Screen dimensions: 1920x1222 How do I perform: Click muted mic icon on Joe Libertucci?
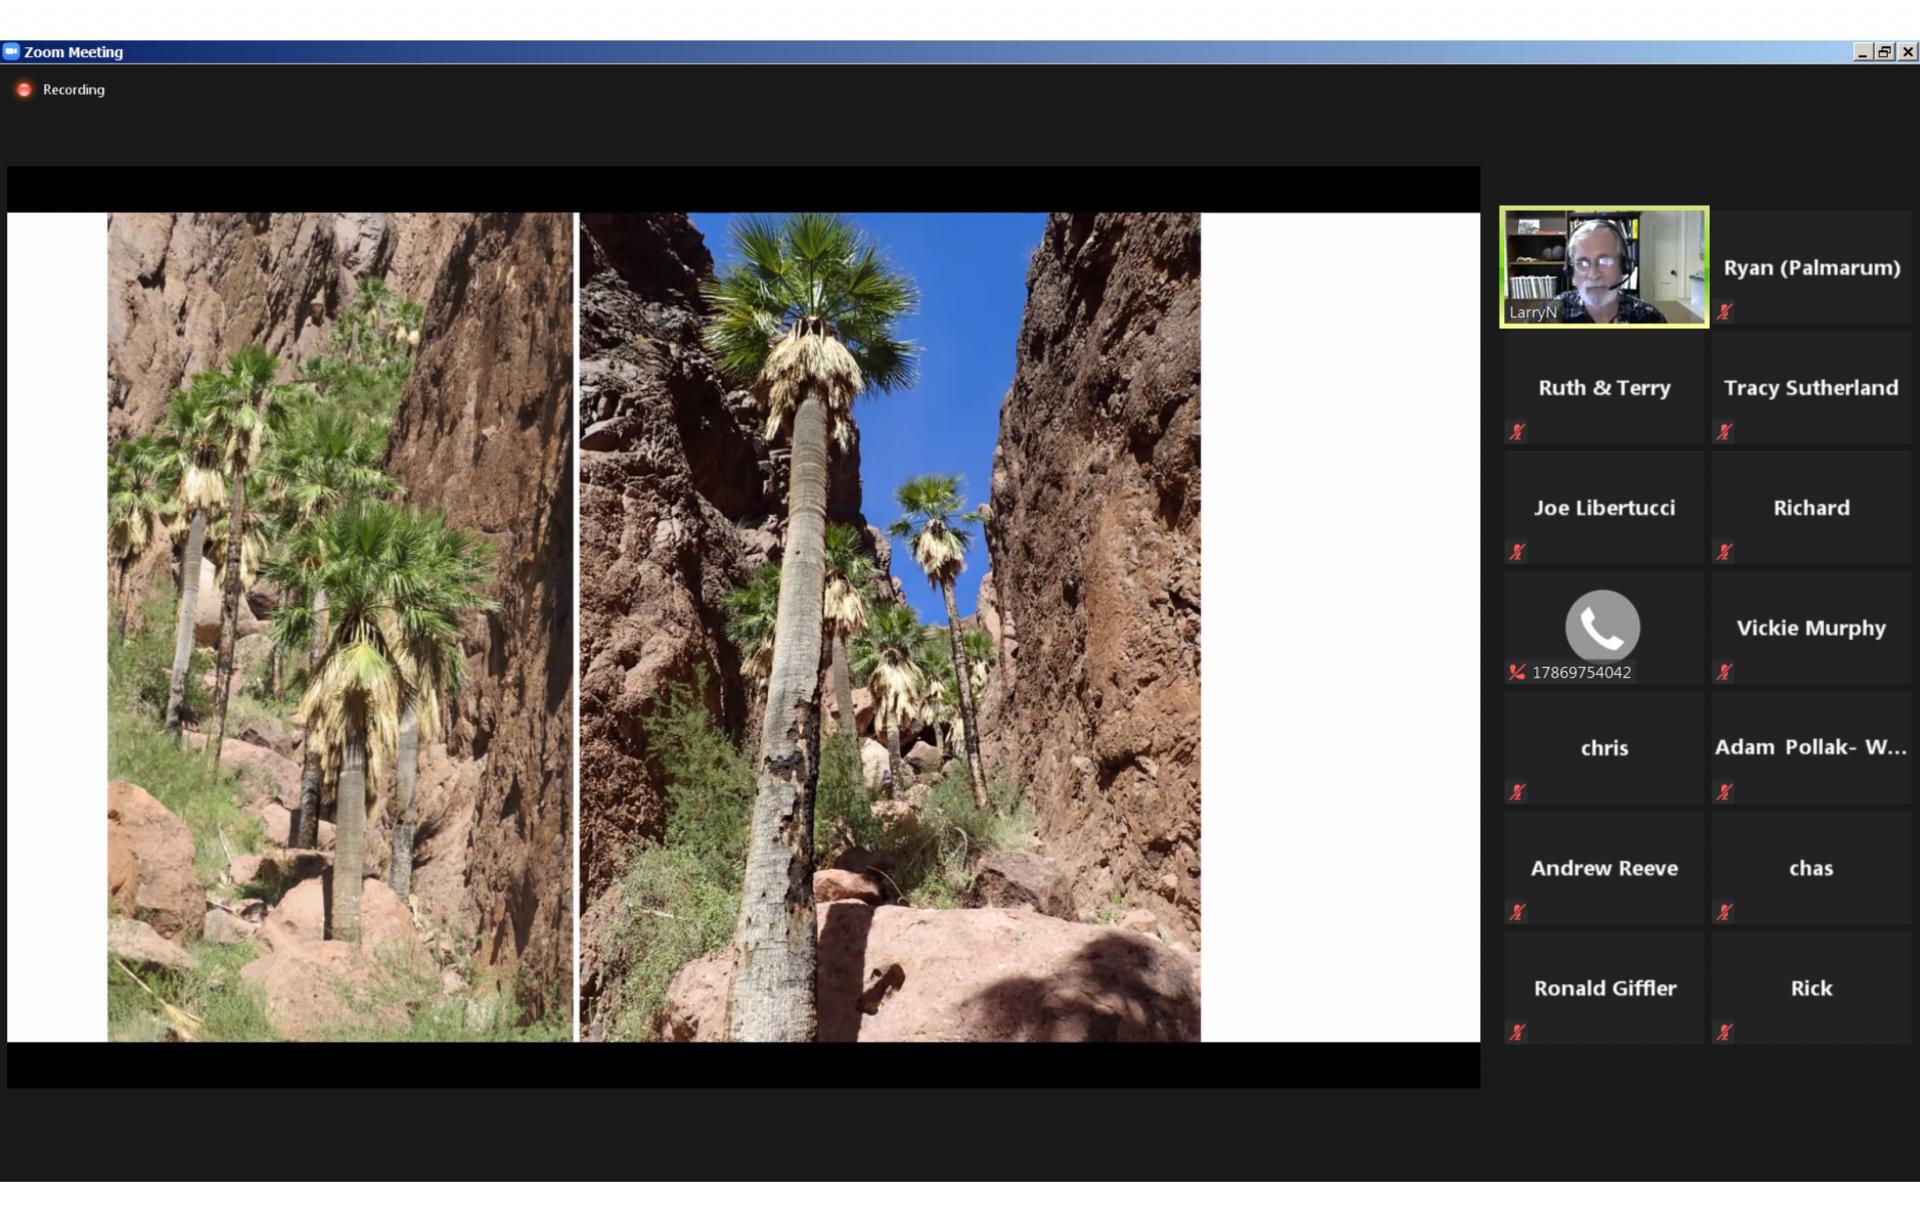point(1517,552)
